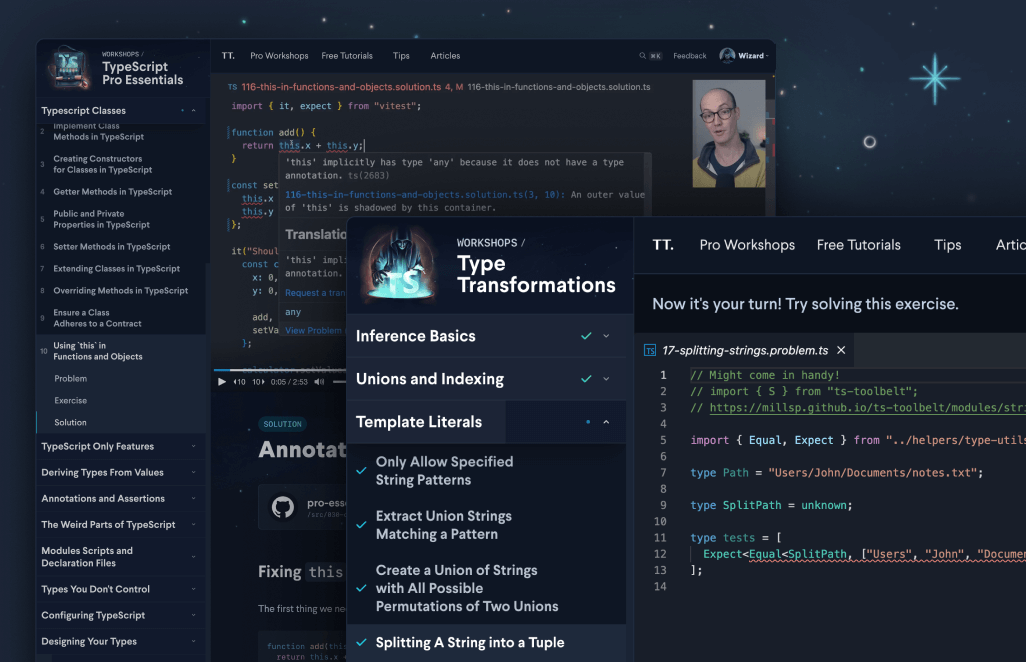Click the TypeScript Pro Essentials workshop logo

(69, 67)
